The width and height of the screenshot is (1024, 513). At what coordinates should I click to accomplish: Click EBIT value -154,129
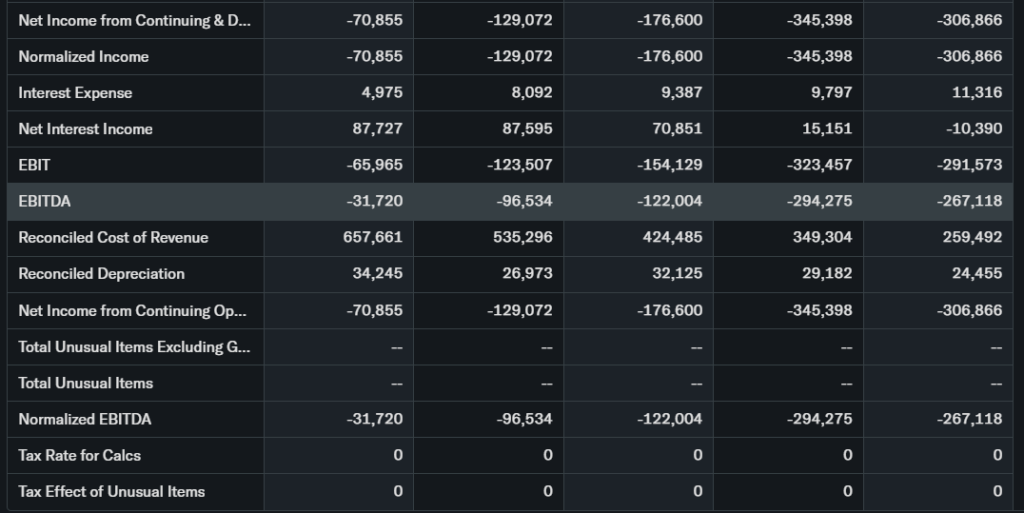pos(670,165)
